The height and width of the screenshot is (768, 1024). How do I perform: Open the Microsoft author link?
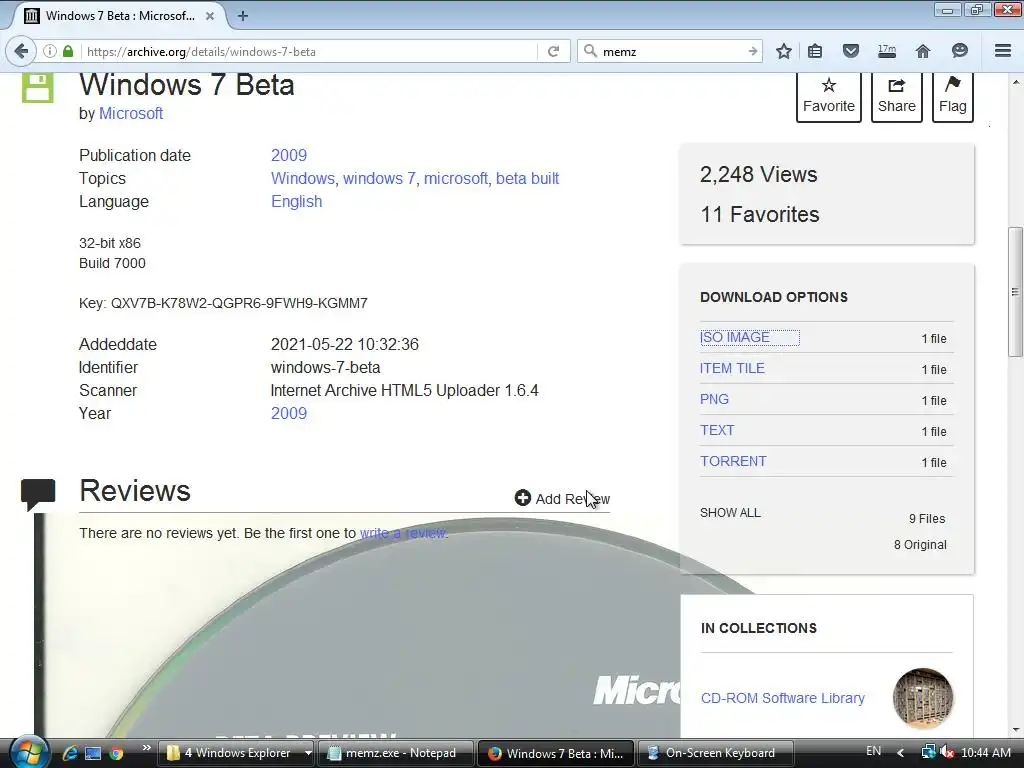pyautogui.click(x=131, y=113)
